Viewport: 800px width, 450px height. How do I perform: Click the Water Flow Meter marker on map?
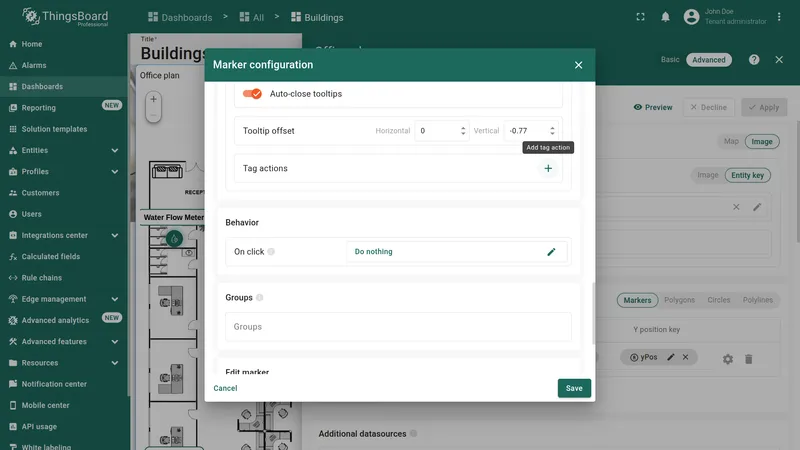[174, 238]
